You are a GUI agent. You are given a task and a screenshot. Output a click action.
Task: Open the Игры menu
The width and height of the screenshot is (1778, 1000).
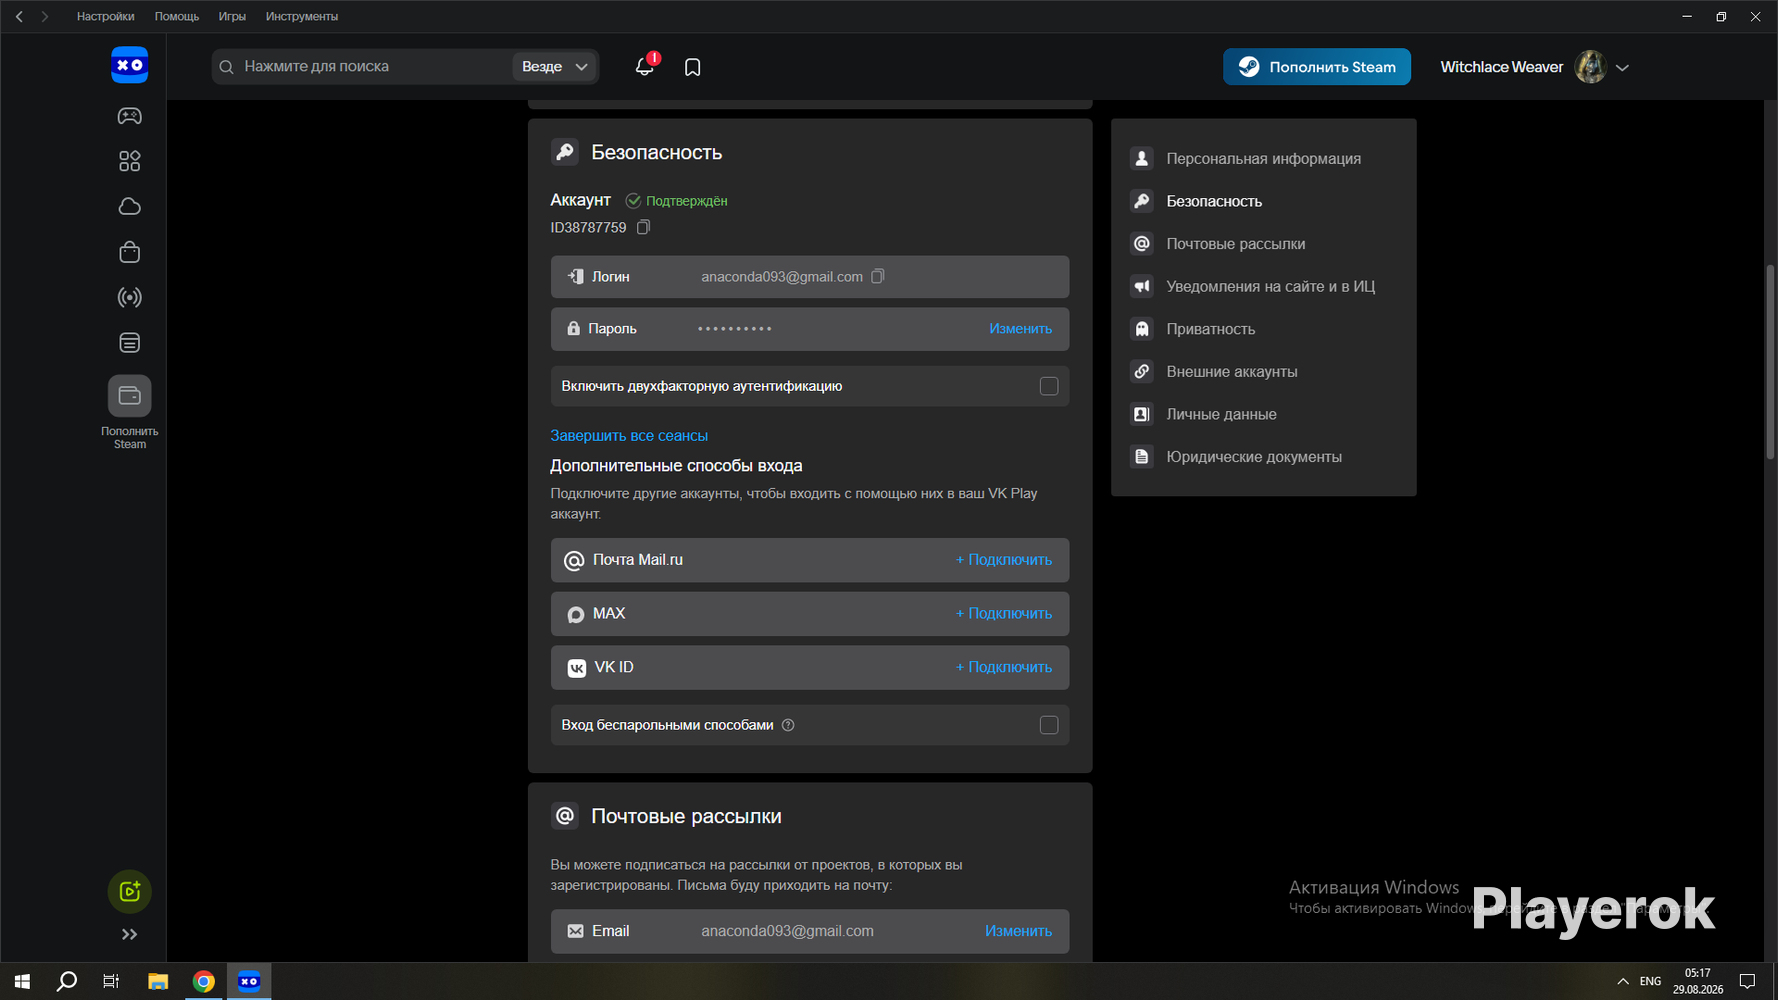(x=232, y=16)
